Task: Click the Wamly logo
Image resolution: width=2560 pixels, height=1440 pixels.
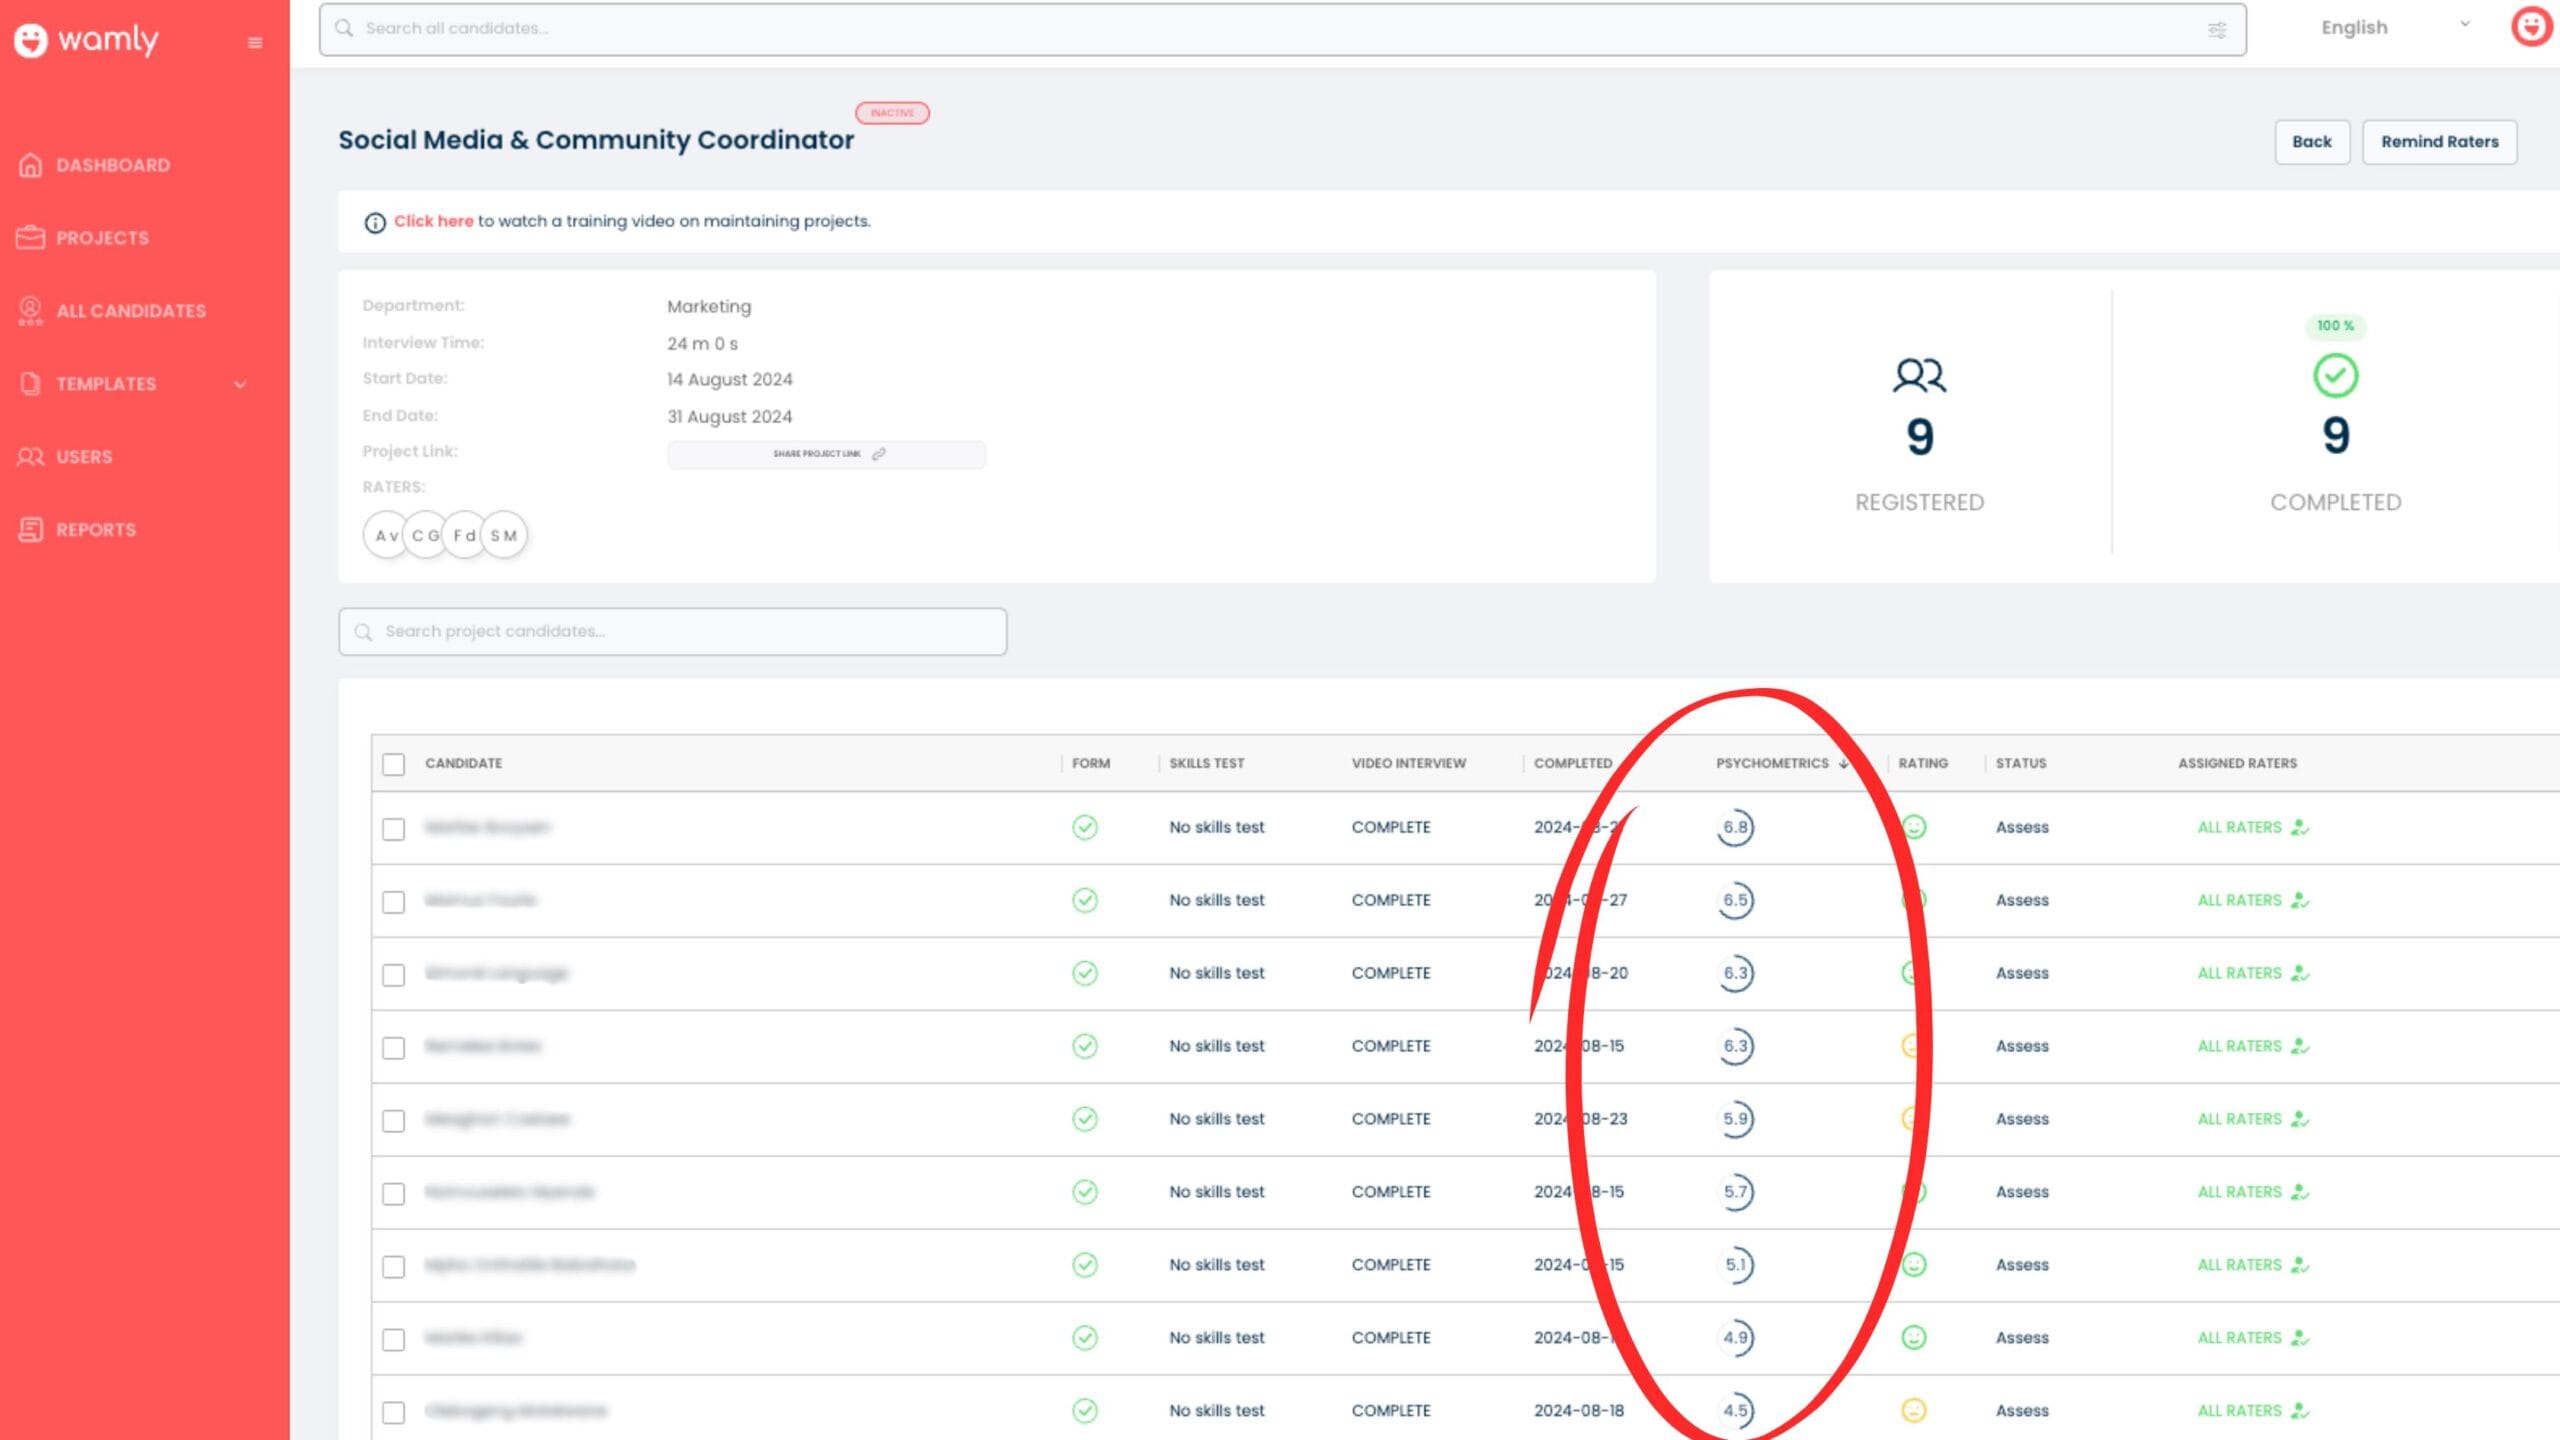Action: (x=86, y=40)
